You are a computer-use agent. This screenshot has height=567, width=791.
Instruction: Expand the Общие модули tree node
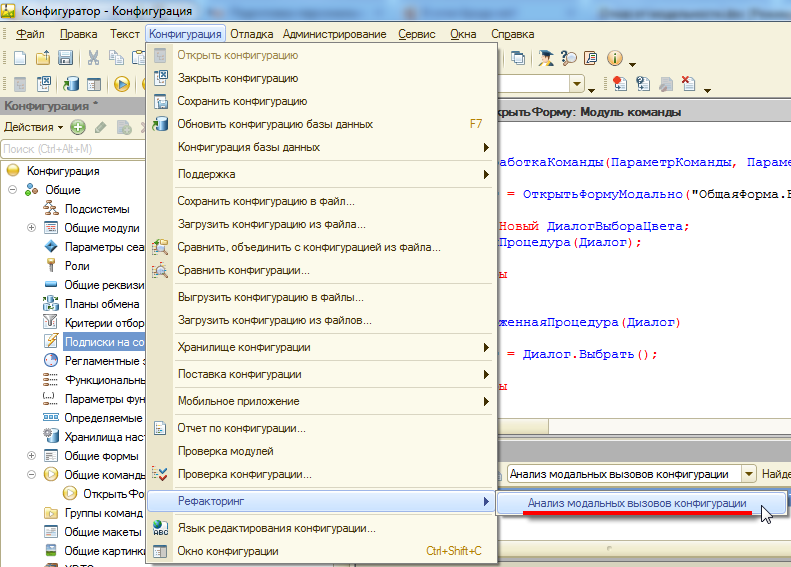click(31, 228)
